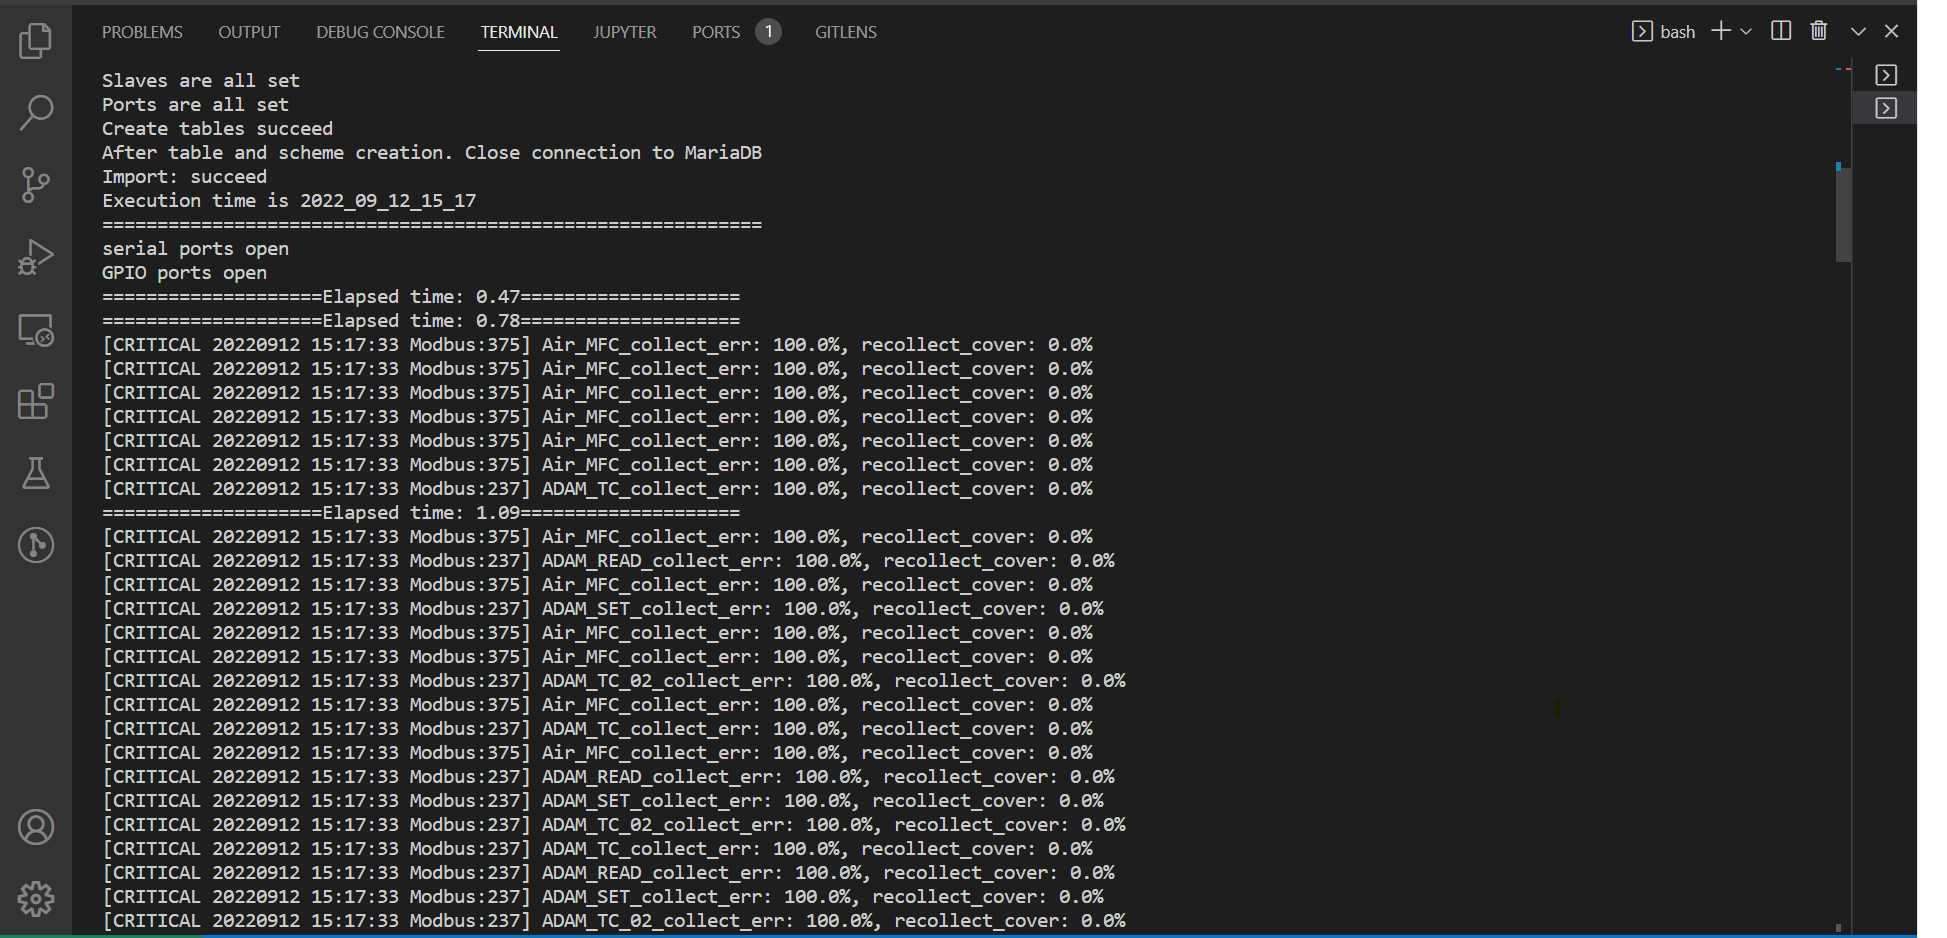Open the Explorer view in the sidebar
1947x938 pixels.
click(x=37, y=40)
